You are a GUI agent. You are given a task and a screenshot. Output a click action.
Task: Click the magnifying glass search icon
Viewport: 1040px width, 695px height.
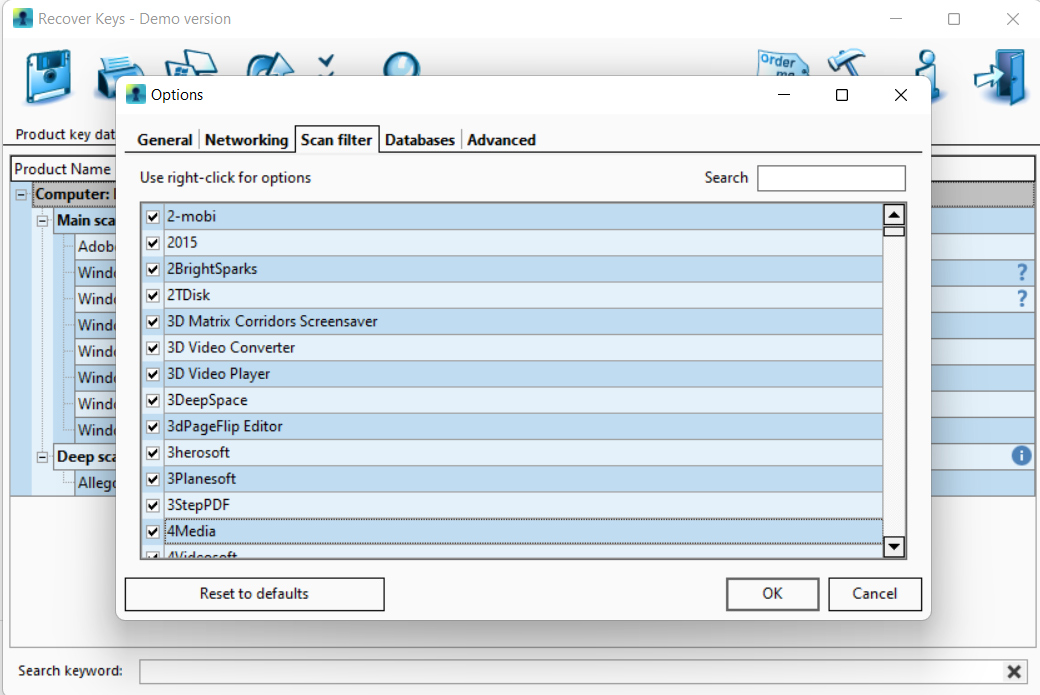pos(400,64)
